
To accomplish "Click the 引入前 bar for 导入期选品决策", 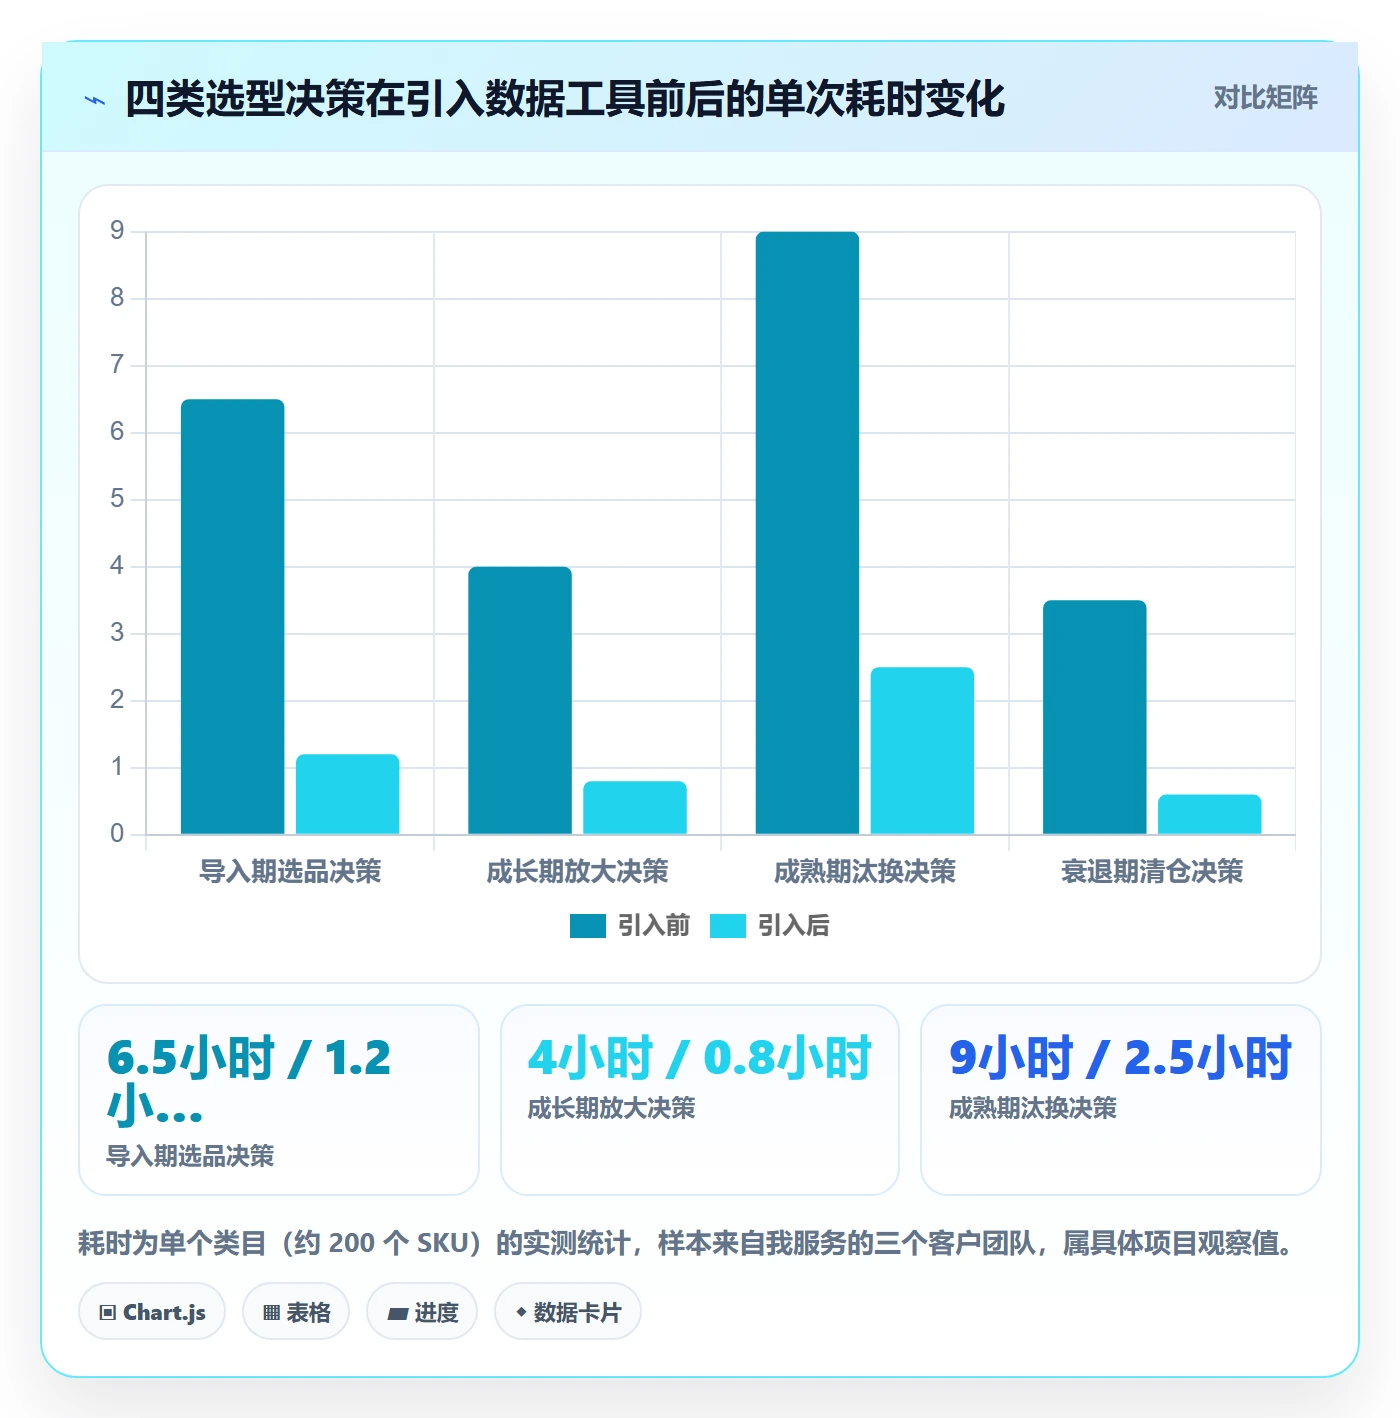I will [233, 617].
